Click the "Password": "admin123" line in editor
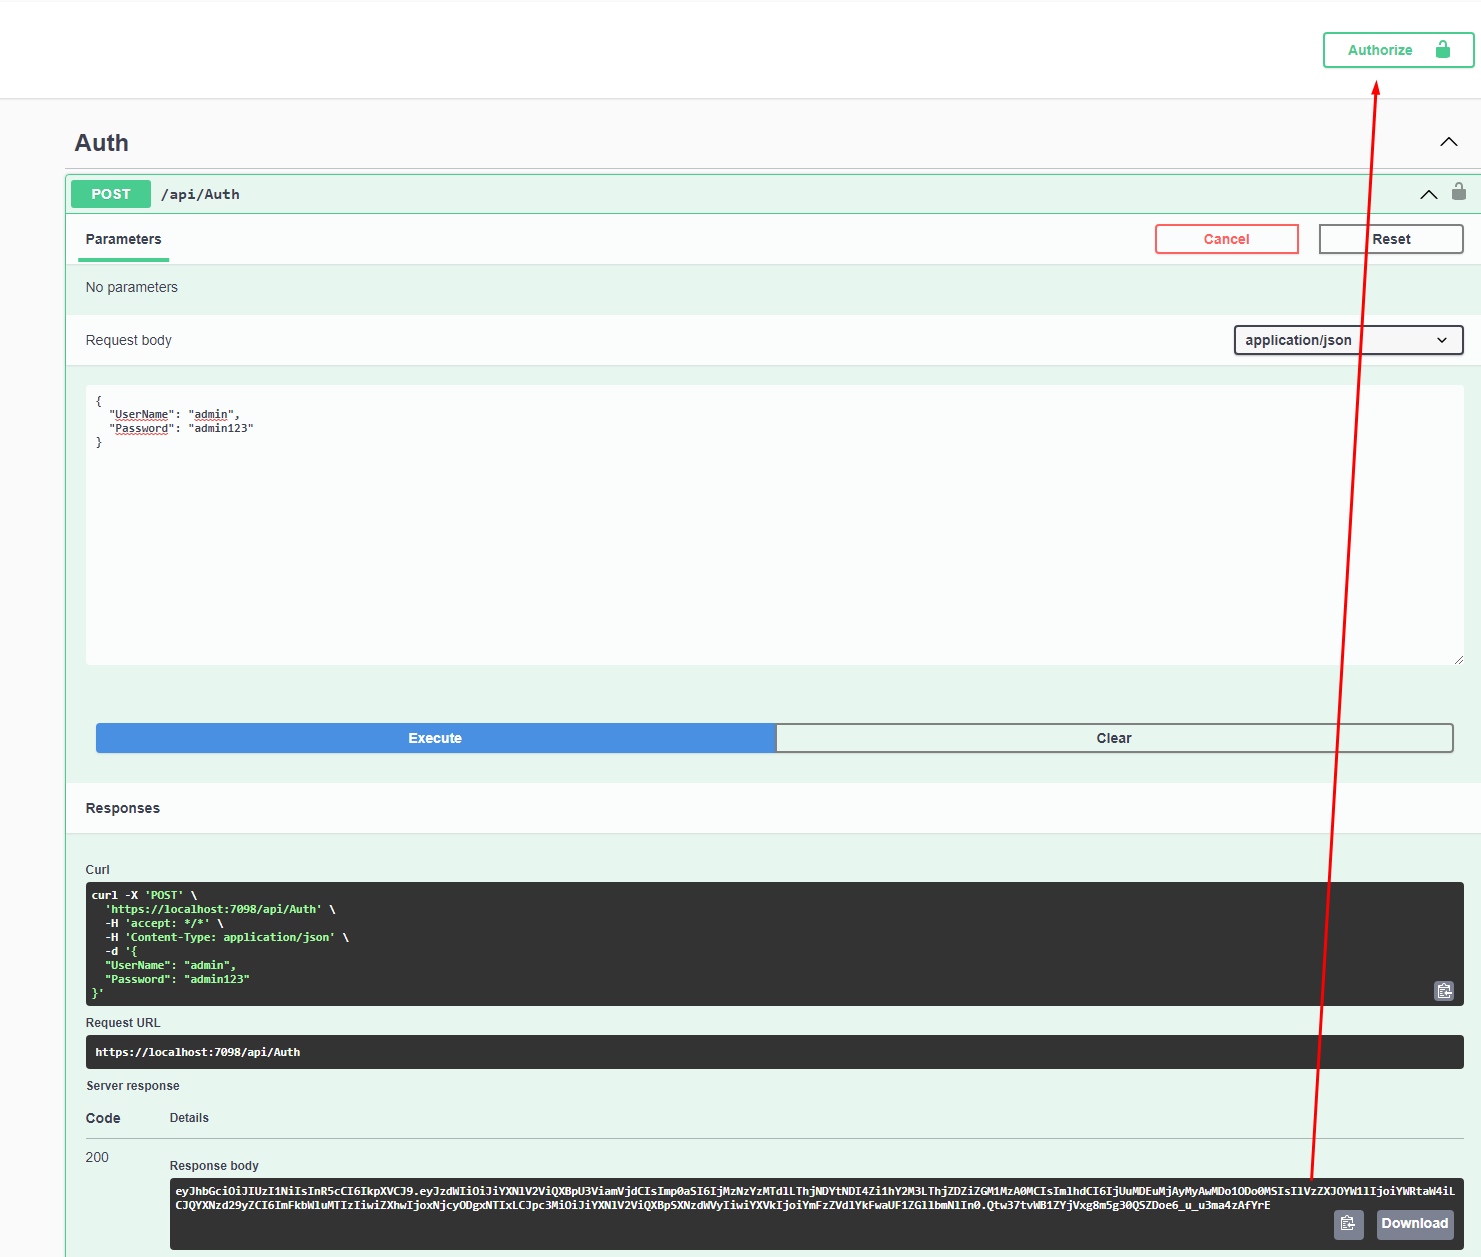 tap(181, 428)
